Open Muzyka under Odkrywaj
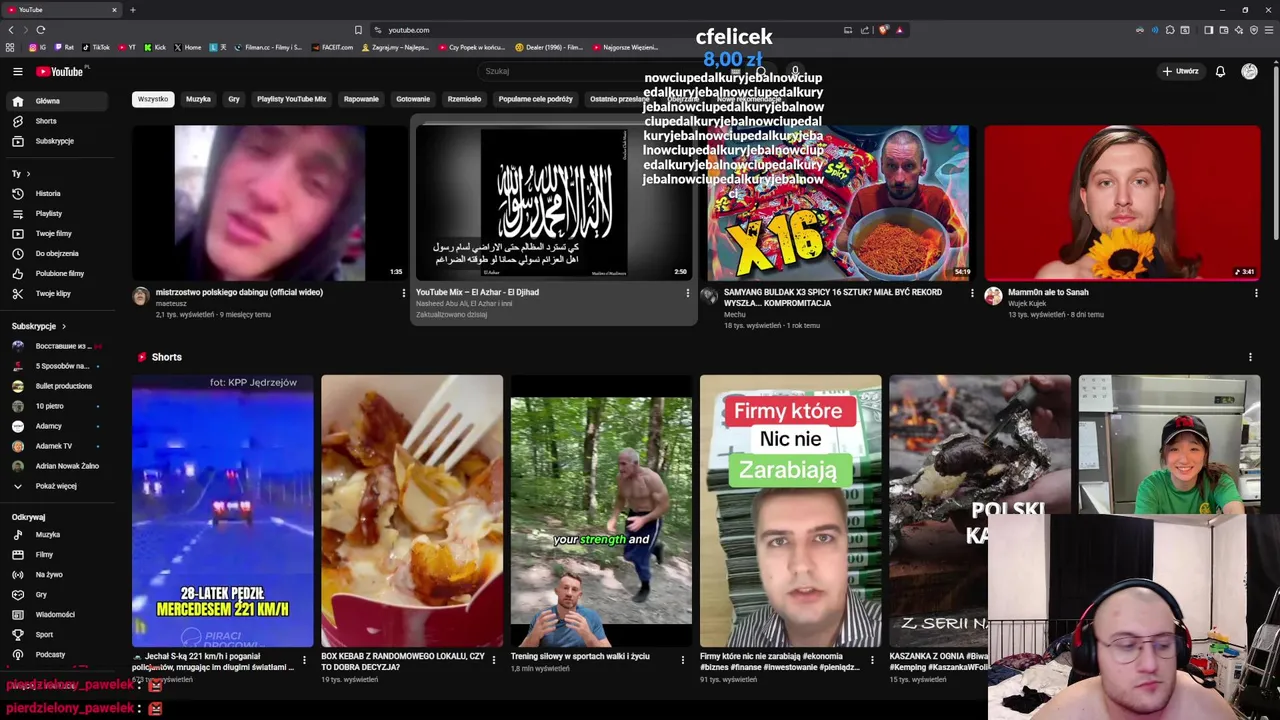The width and height of the screenshot is (1280, 720). [x=55, y=534]
